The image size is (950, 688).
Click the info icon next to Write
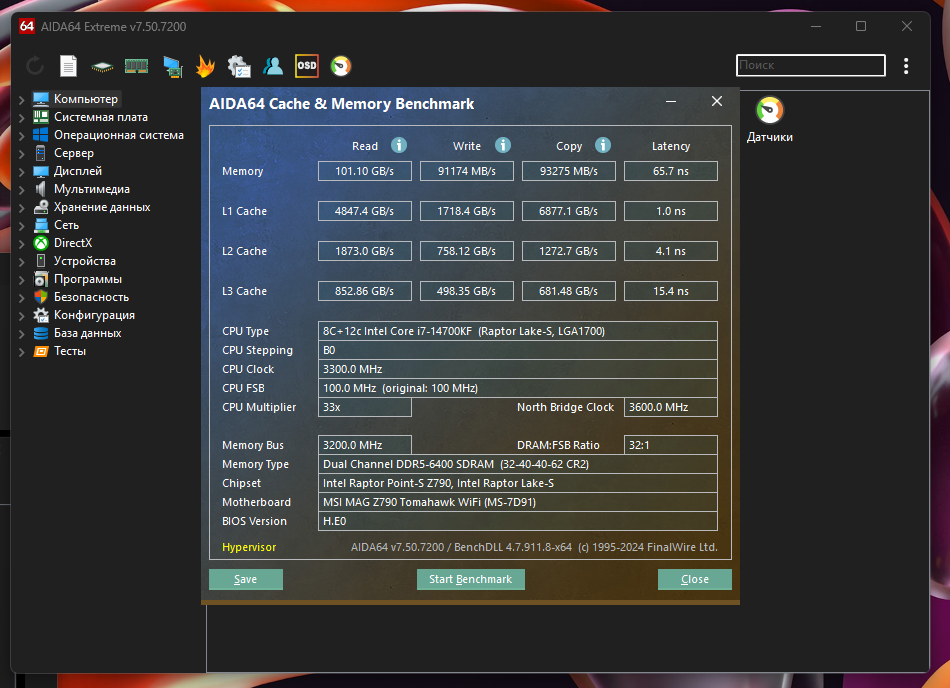[x=503, y=146]
